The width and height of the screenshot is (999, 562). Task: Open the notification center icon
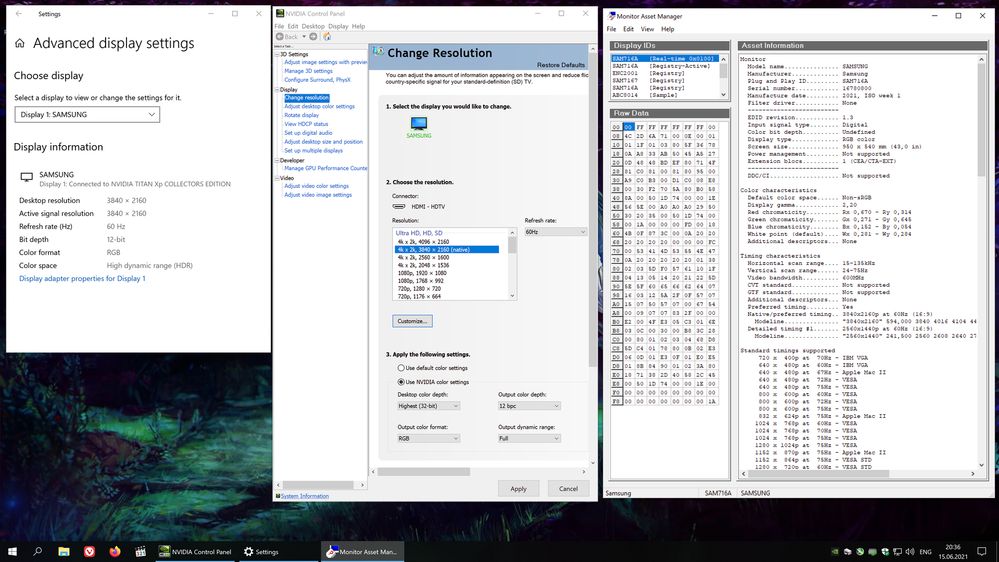982,552
